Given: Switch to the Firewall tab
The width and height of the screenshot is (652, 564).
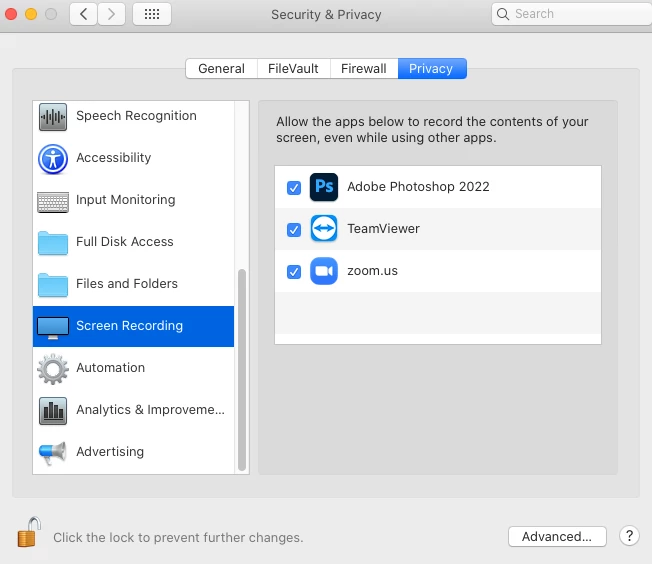Looking at the screenshot, I should click(x=364, y=69).
